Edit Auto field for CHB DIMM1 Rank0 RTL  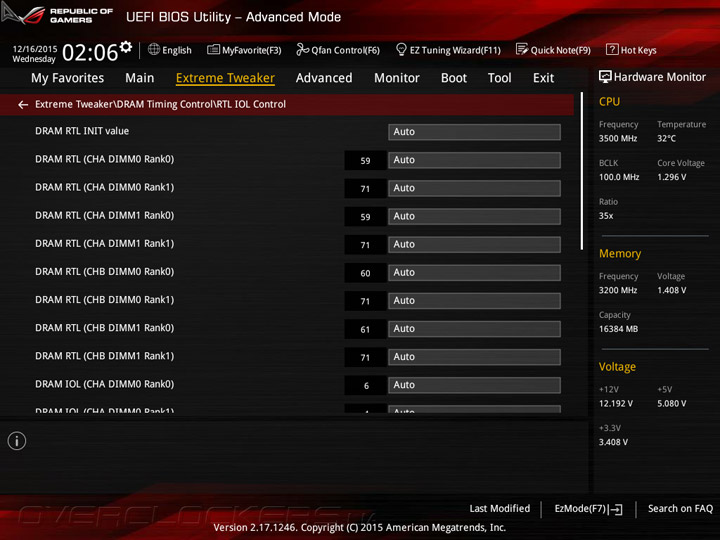coord(474,329)
